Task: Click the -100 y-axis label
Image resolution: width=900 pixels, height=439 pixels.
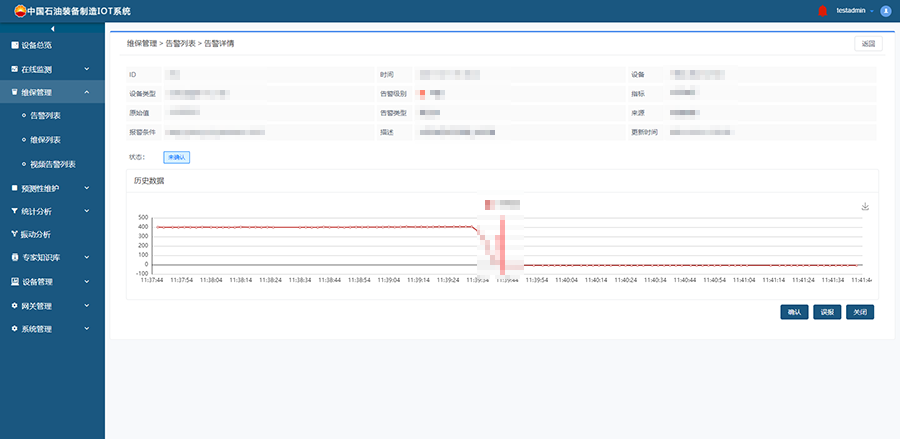Action: tap(142, 274)
